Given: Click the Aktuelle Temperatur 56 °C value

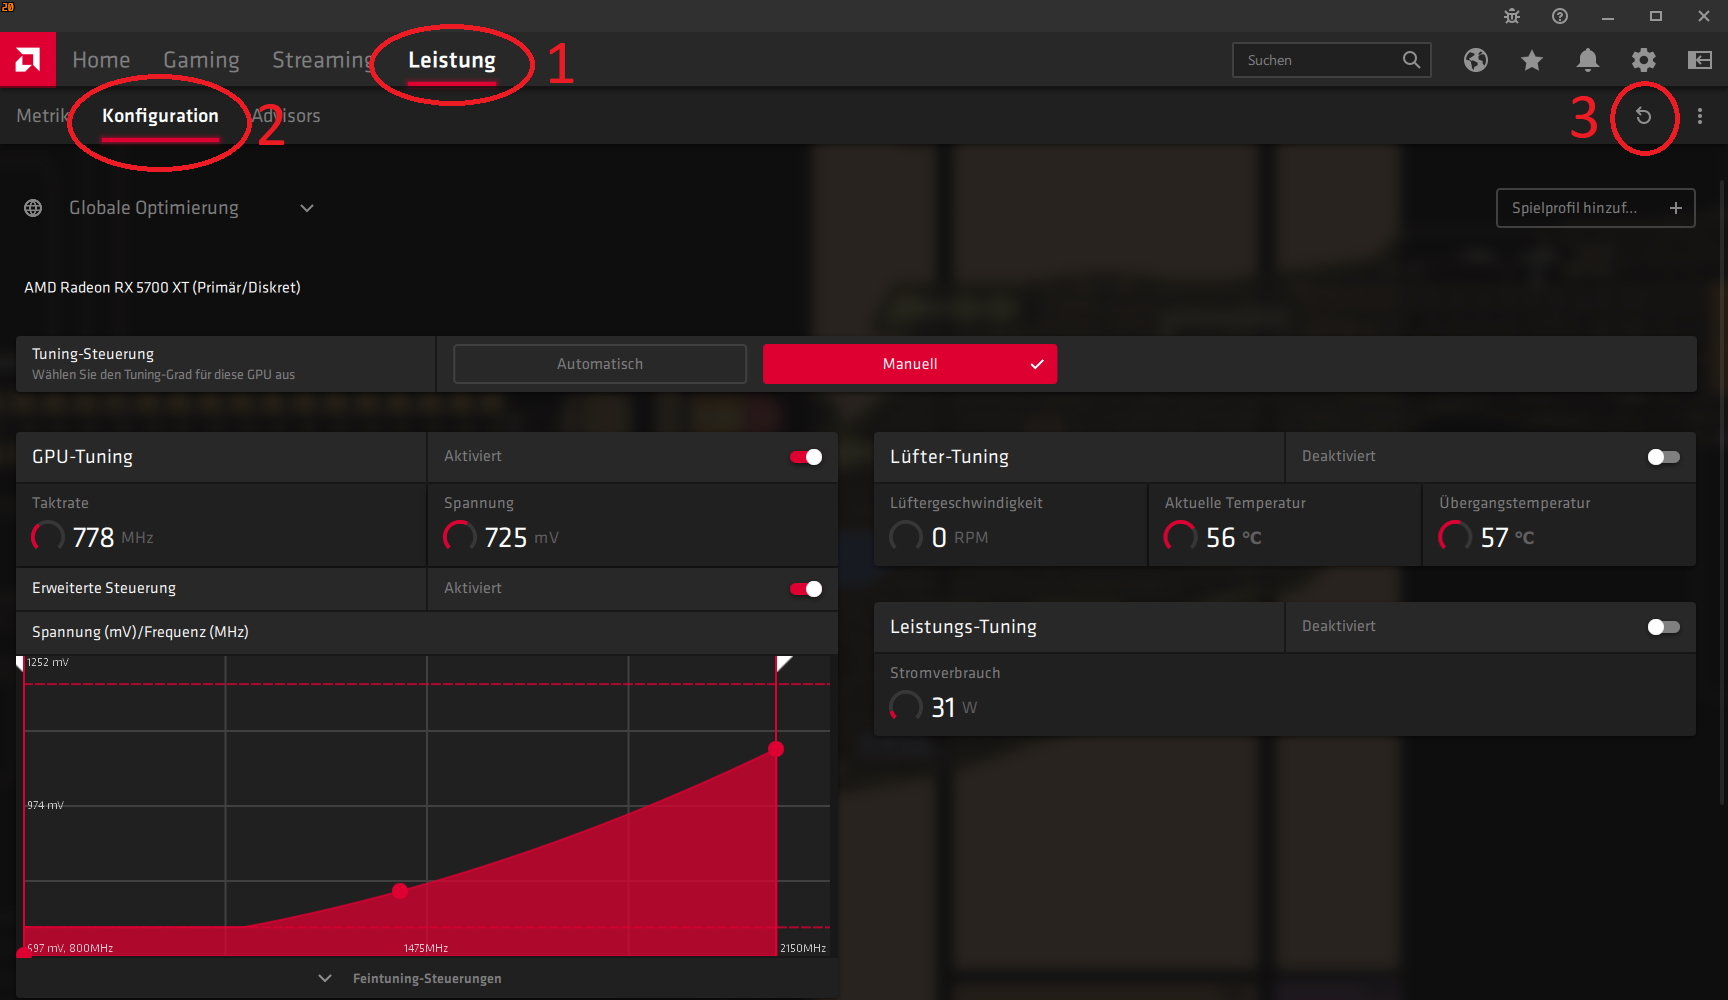Looking at the screenshot, I should (x=1220, y=538).
